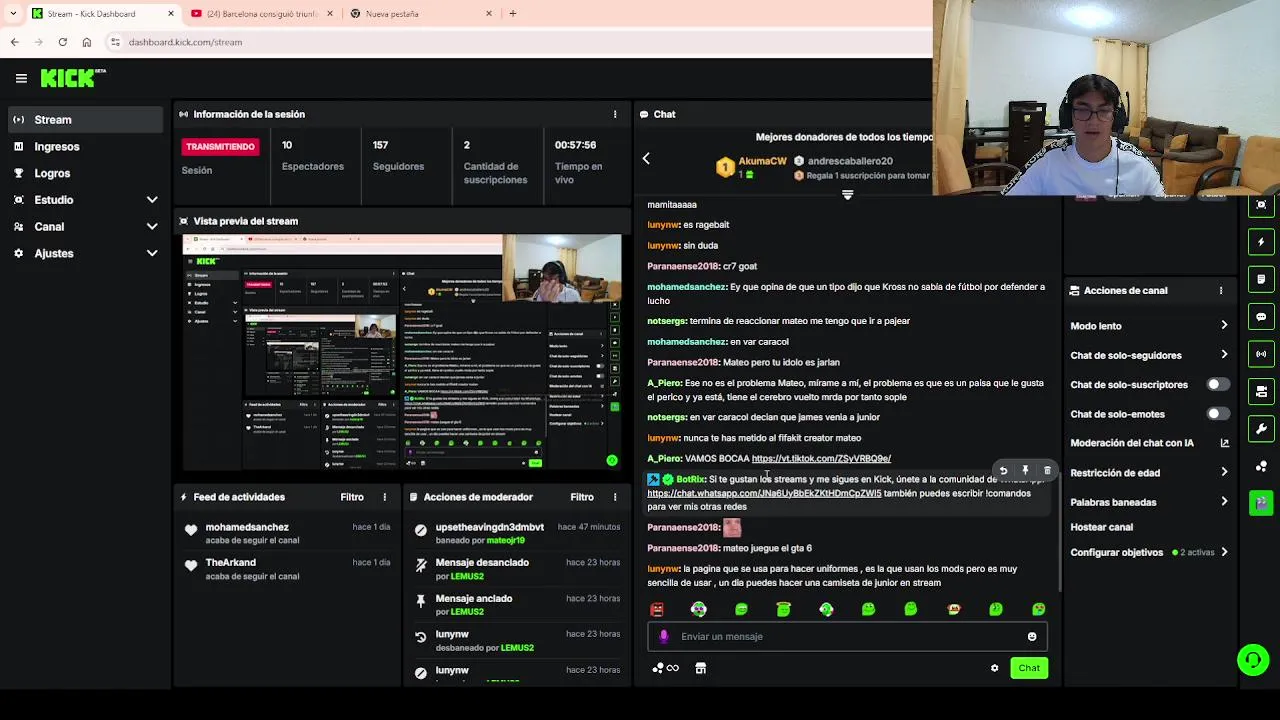Image resolution: width=1280 pixels, height=720 pixels.
Task: Click the green Chat send button
Action: point(1029,668)
